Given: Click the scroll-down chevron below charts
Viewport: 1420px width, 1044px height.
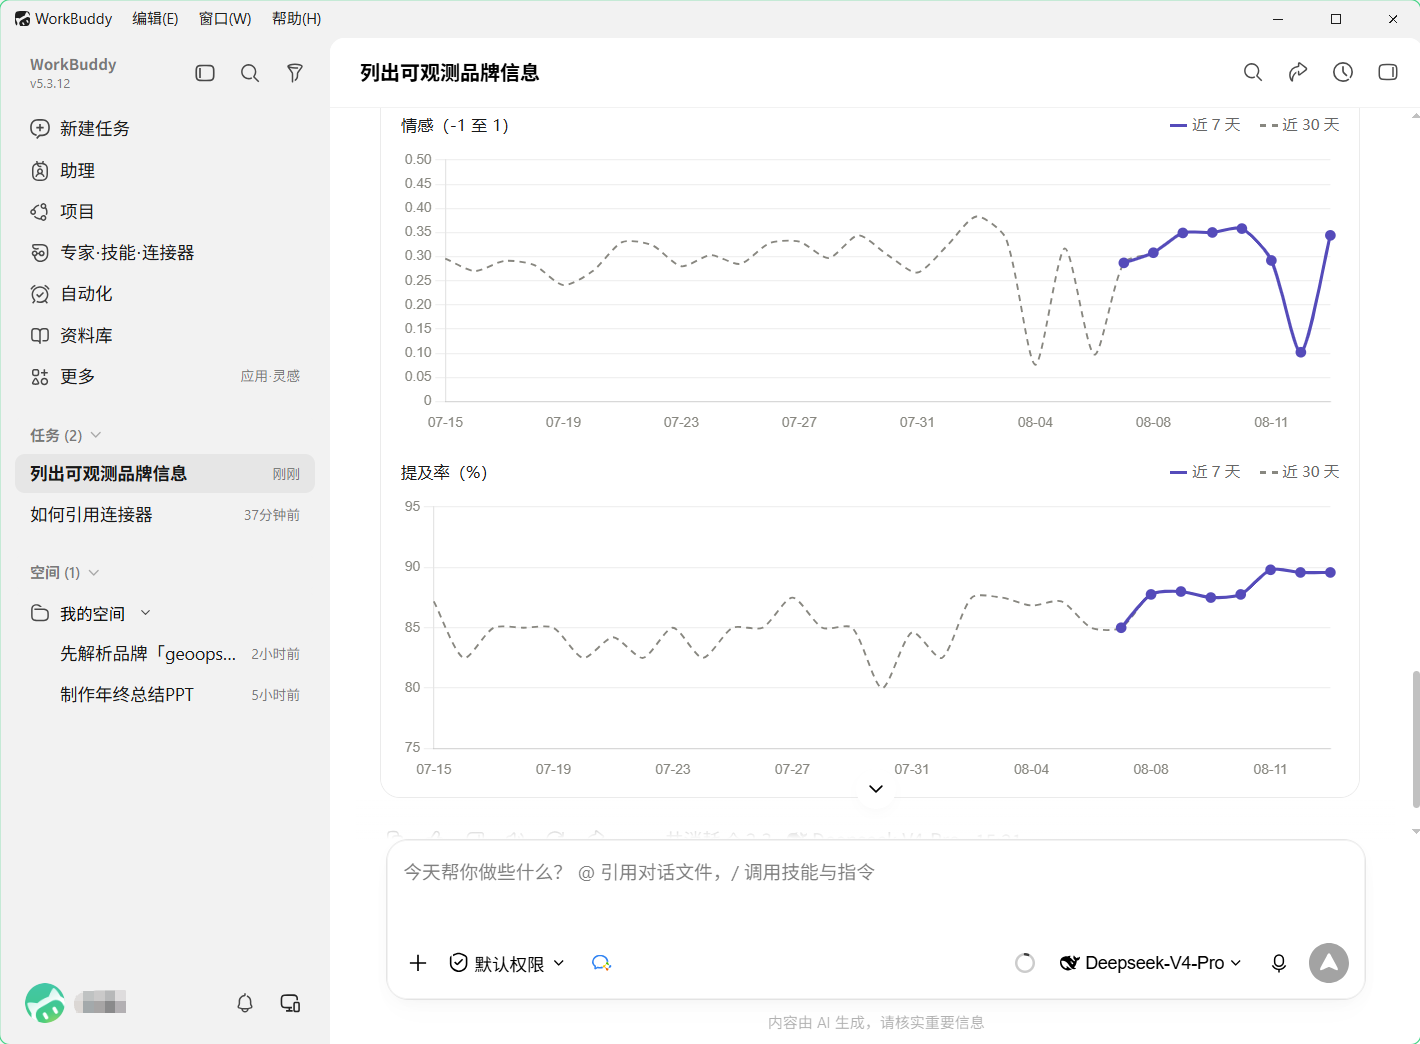Looking at the screenshot, I should pos(876,789).
